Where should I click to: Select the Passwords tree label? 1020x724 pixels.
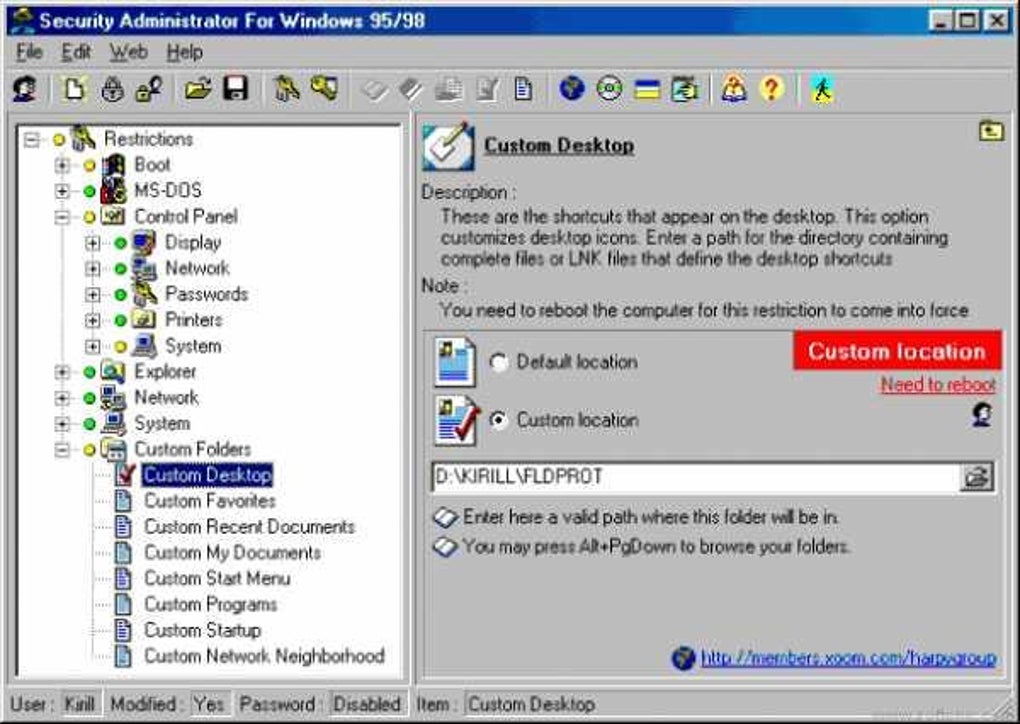[207, 294]
